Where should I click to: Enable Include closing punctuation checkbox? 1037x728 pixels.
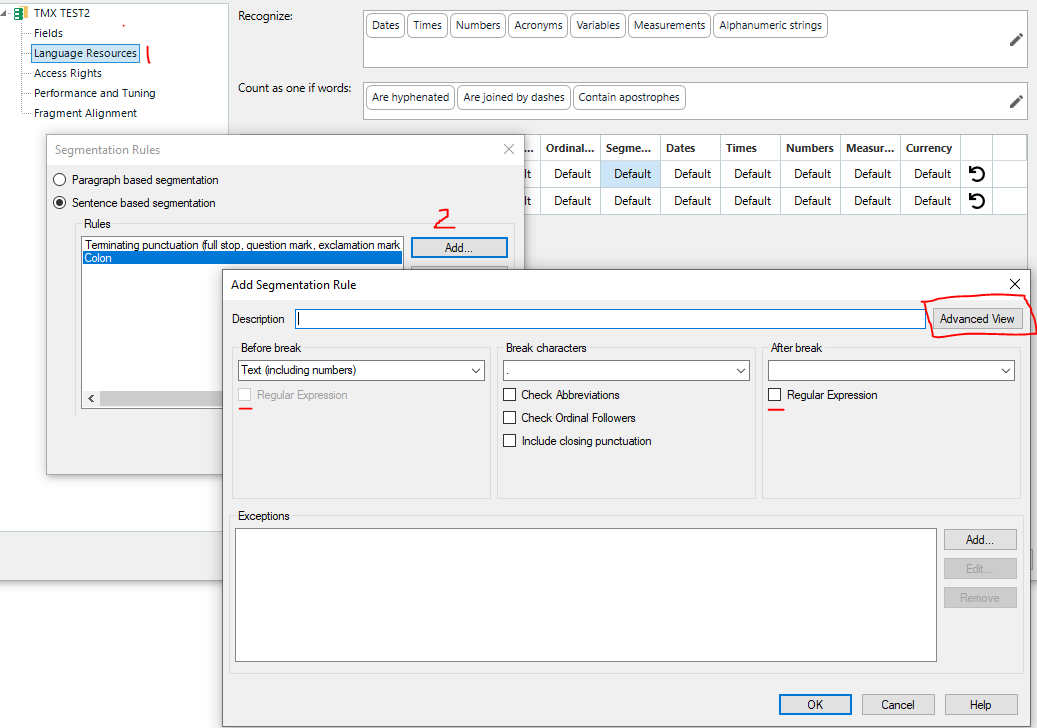(509, 441)
